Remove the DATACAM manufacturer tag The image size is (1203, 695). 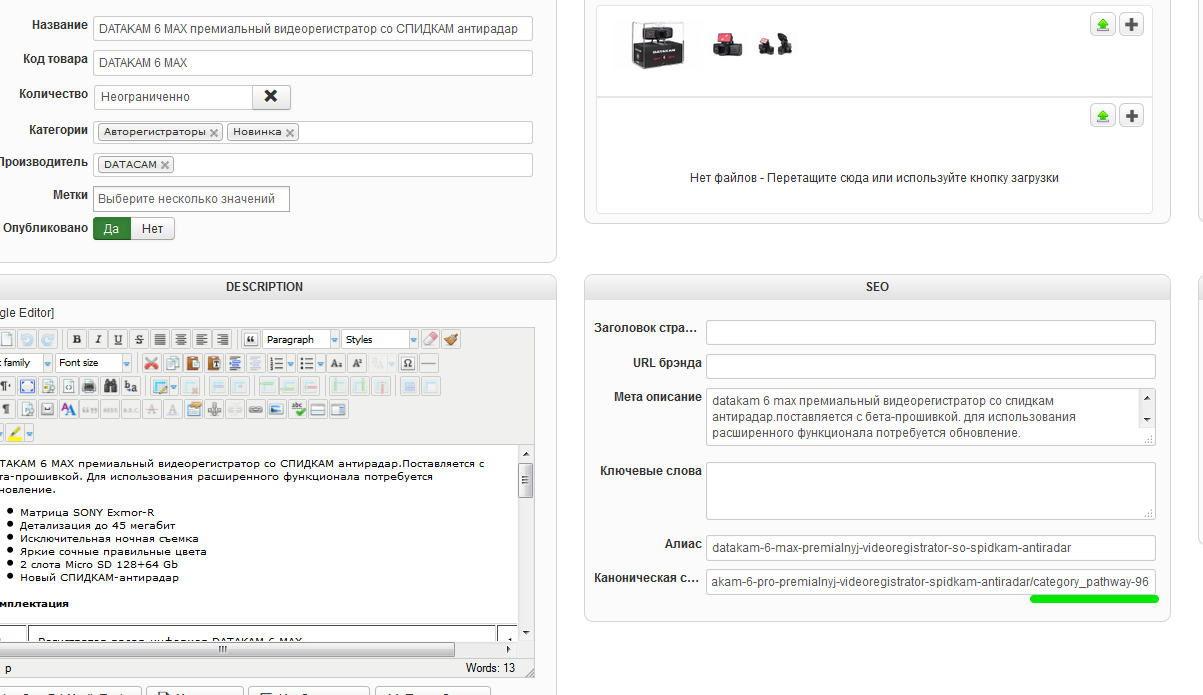[x=165, y=165]
